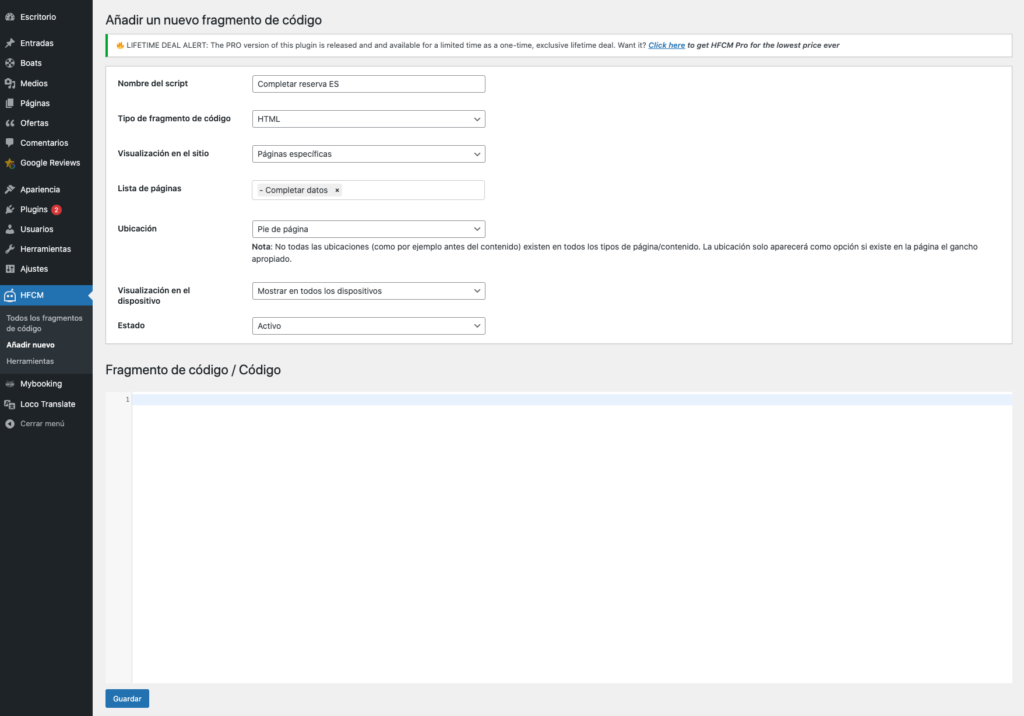This screenshot has height=716, width=1024.
Task: Collapse sidebar via Cerrar menú text
Action: (x=42, y=424)
